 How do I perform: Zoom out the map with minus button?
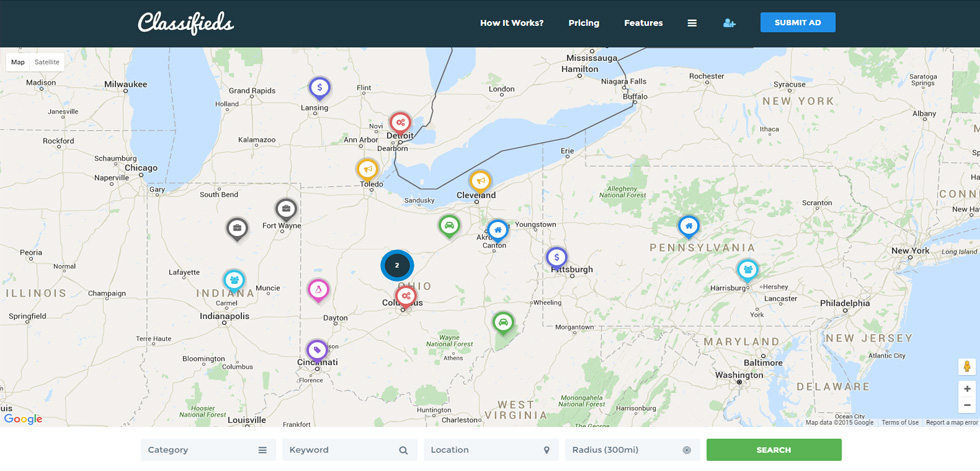pos(967,405)
